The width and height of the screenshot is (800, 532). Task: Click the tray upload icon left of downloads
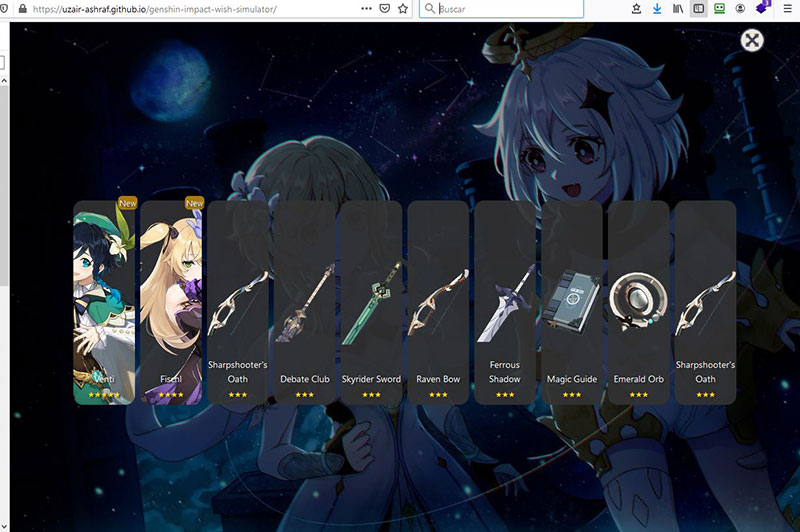coord(636,9)
